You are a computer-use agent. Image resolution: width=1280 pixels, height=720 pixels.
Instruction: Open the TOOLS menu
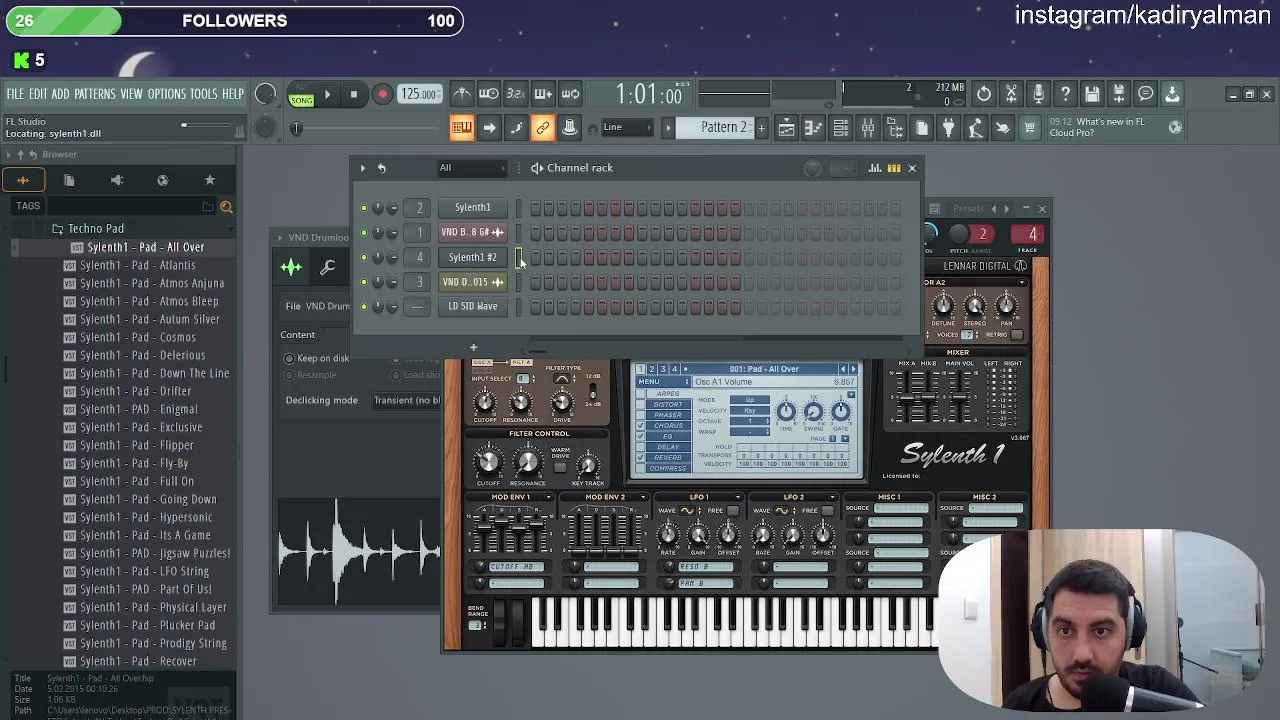[x=203, y=94]
